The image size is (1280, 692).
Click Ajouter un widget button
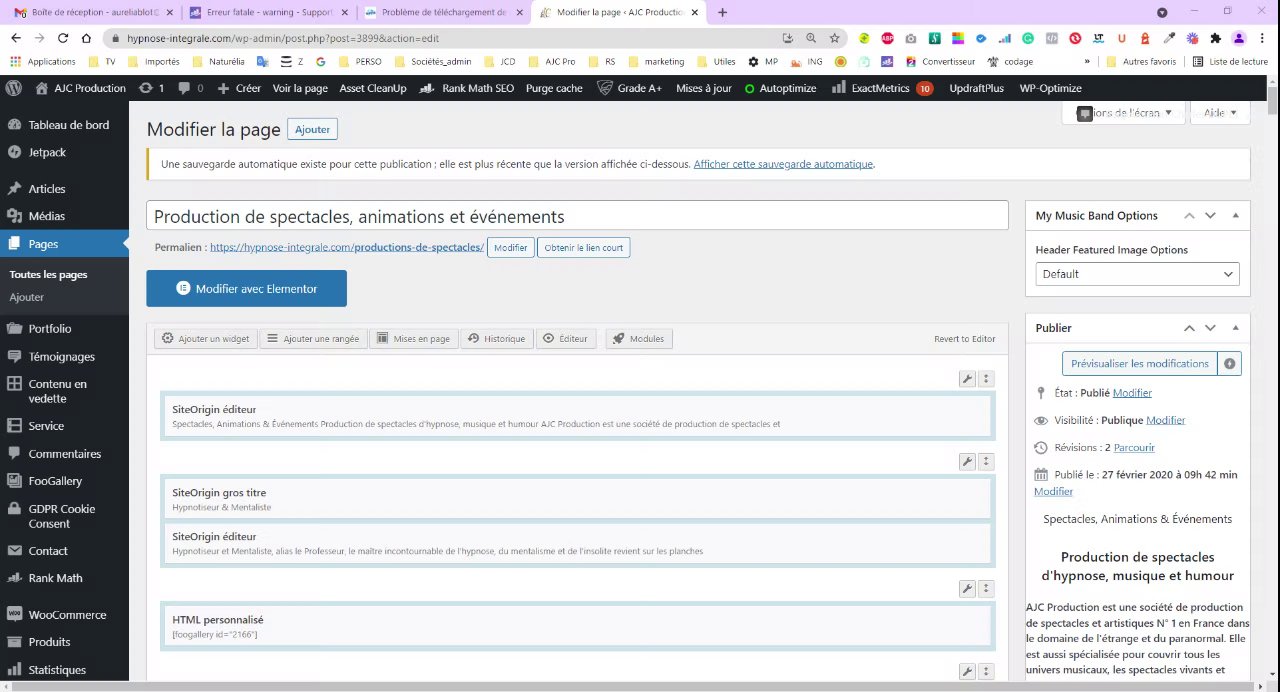click(206, 339)
